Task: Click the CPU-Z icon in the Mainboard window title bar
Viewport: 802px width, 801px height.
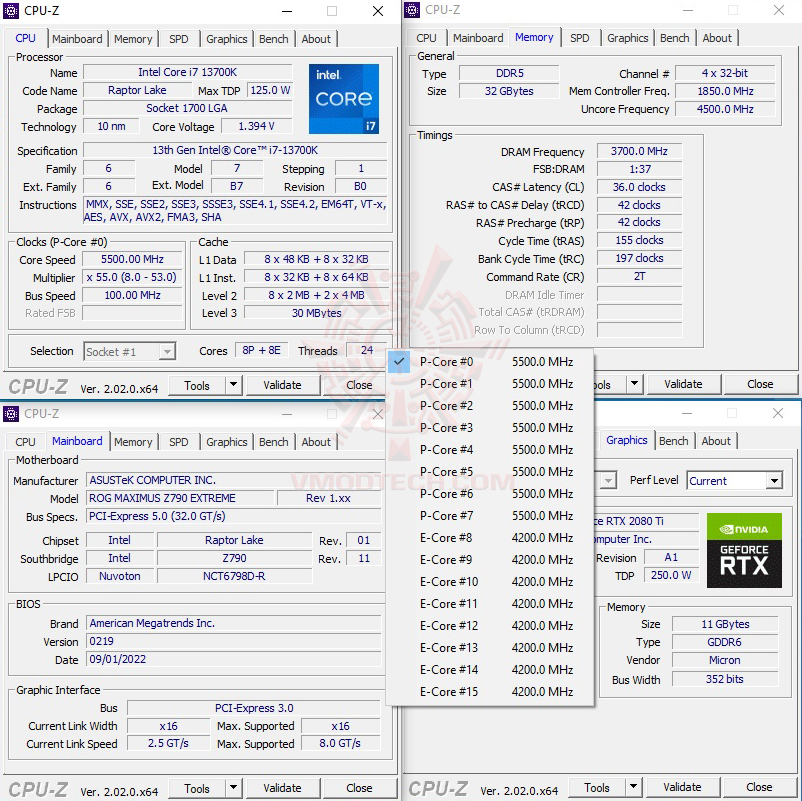Action: point(10,413)
